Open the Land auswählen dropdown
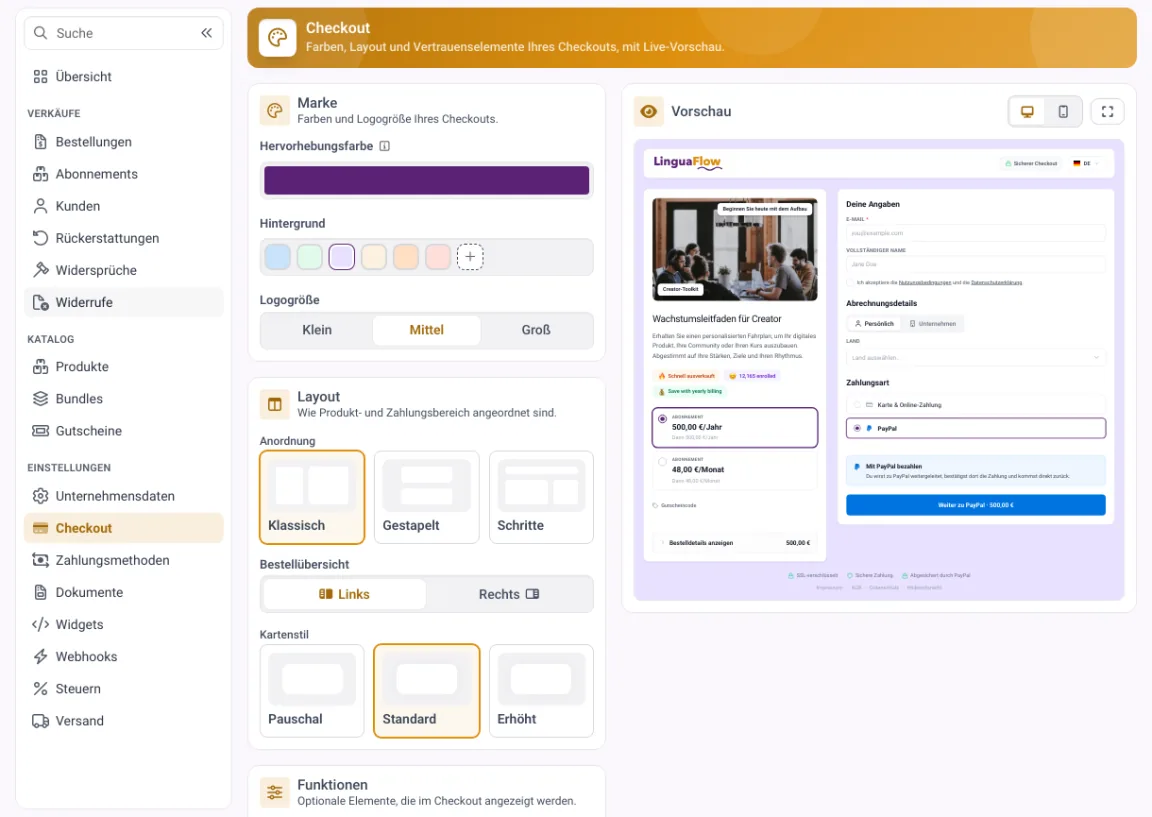The image size is (1152, 817). click(976, 358)
